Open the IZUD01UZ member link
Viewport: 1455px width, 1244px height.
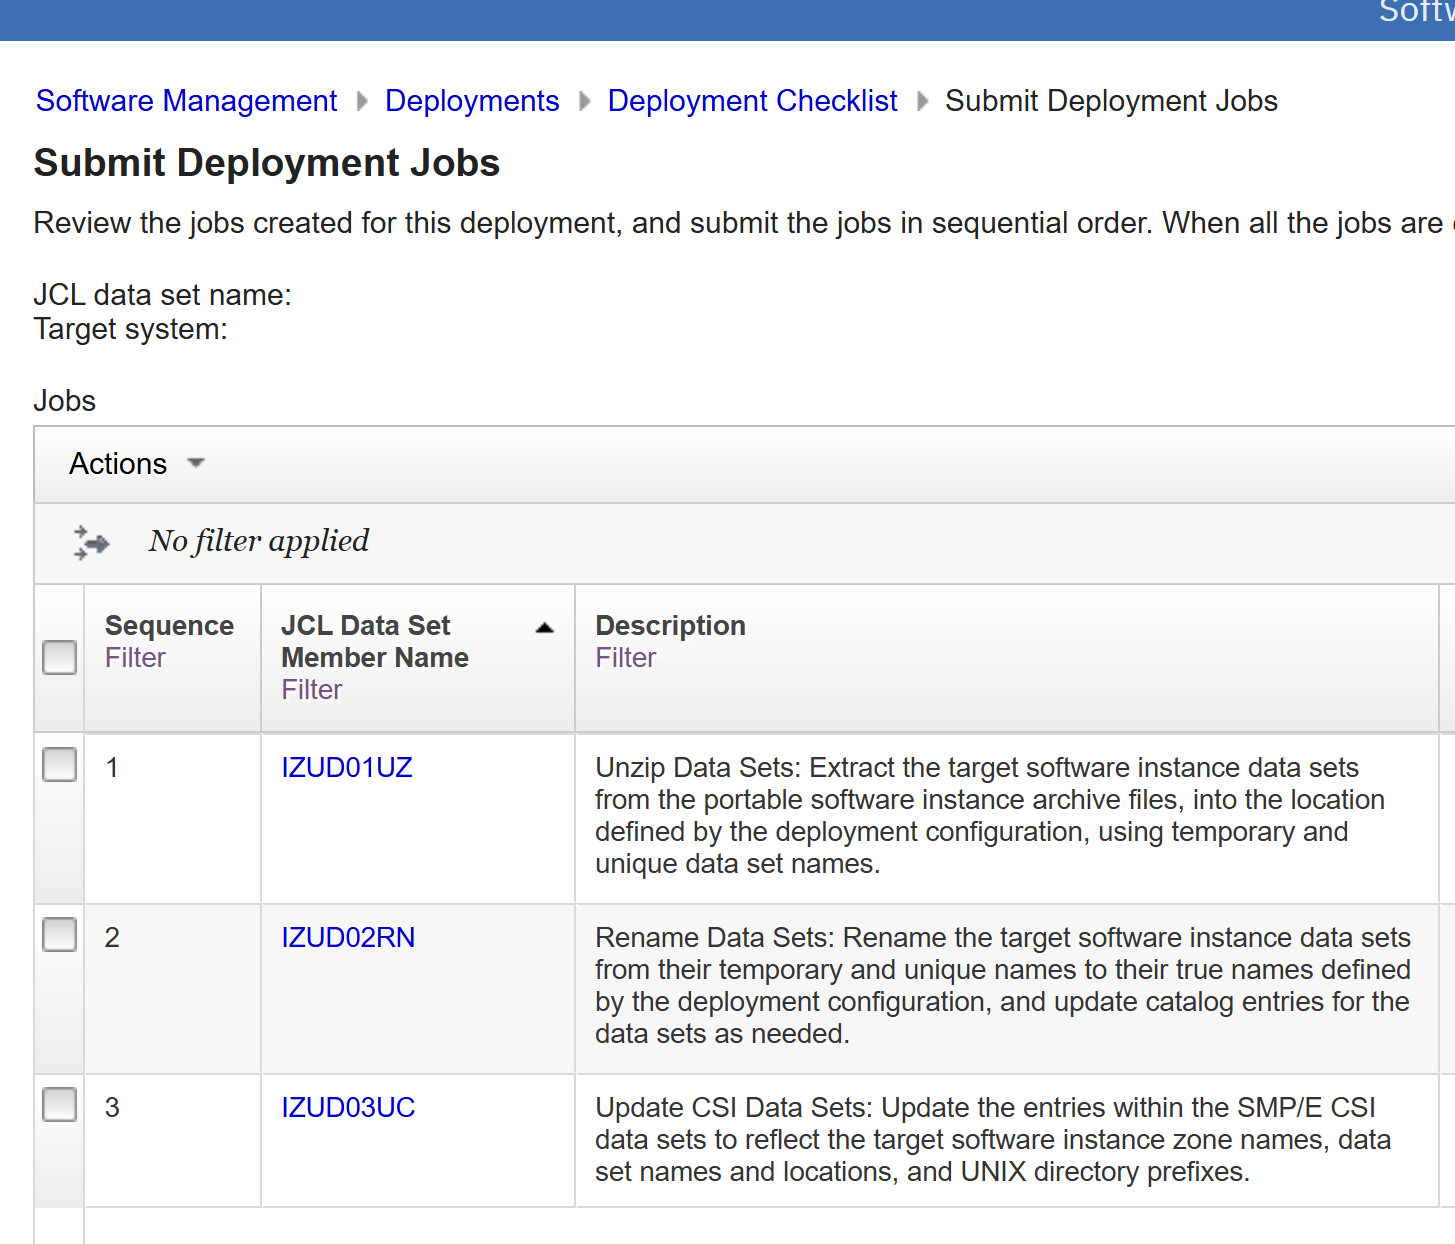click(x=346, y=768)
